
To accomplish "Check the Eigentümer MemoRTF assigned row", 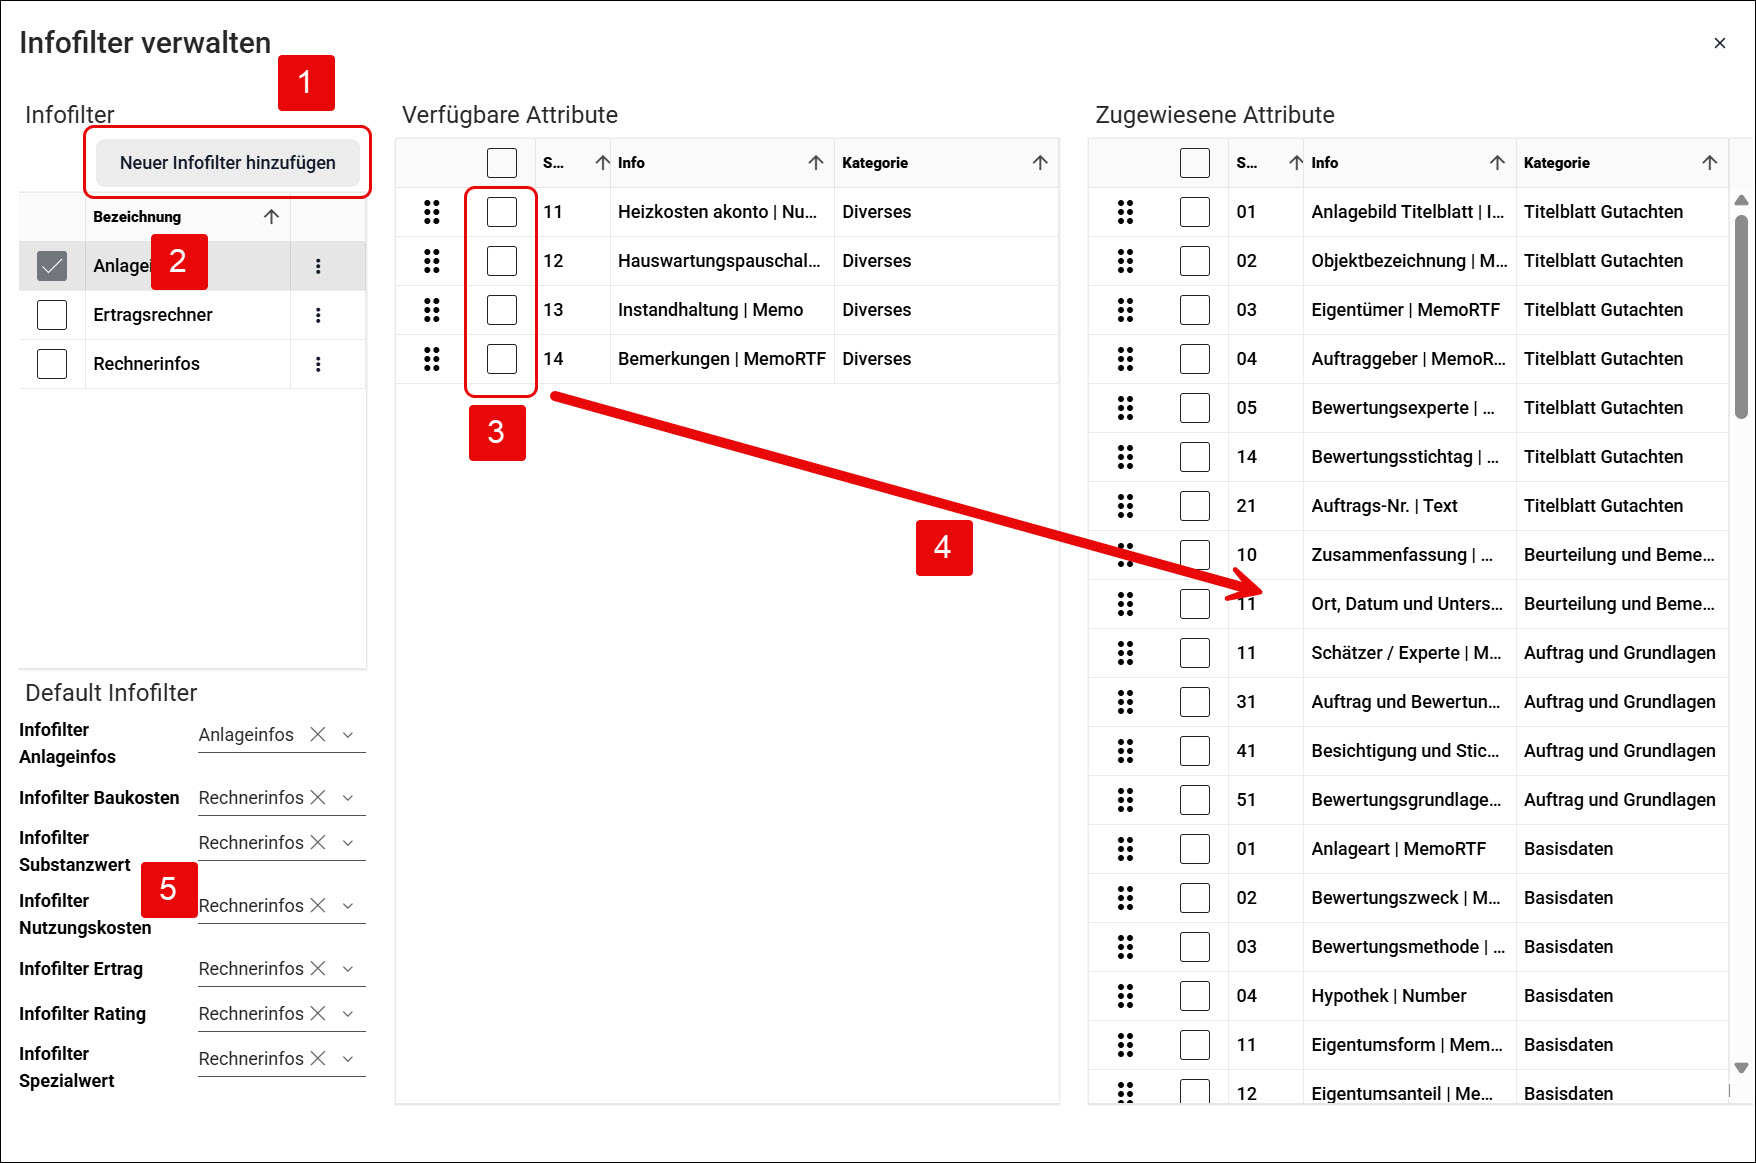I will [x=1195, y=310].
